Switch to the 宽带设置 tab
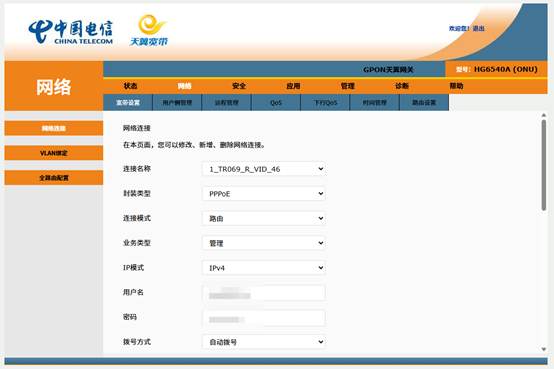The image size is (554, 369). coord(128,102)
